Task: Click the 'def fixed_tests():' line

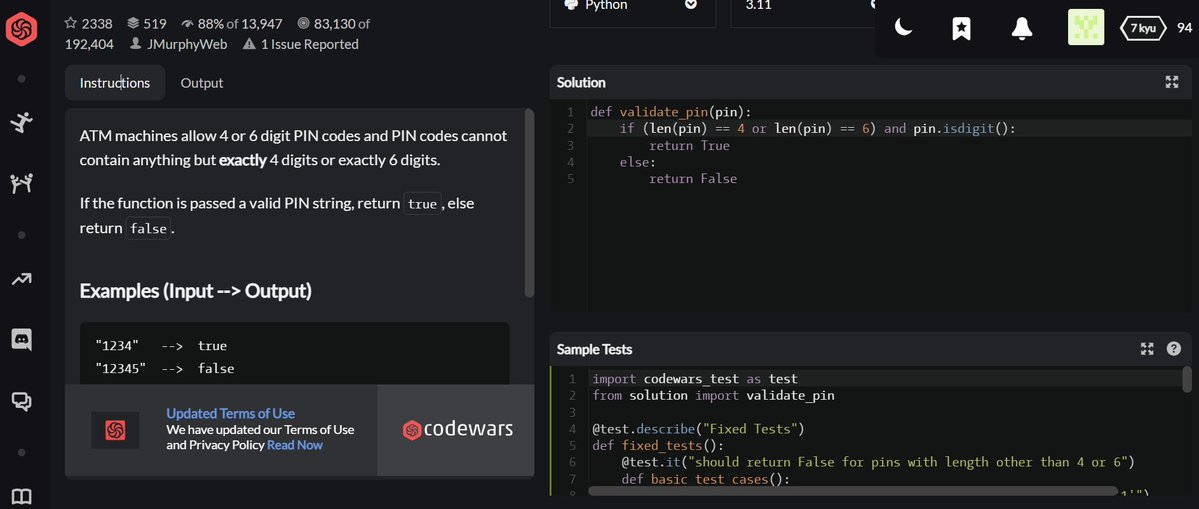Action: tap(658, 446)
